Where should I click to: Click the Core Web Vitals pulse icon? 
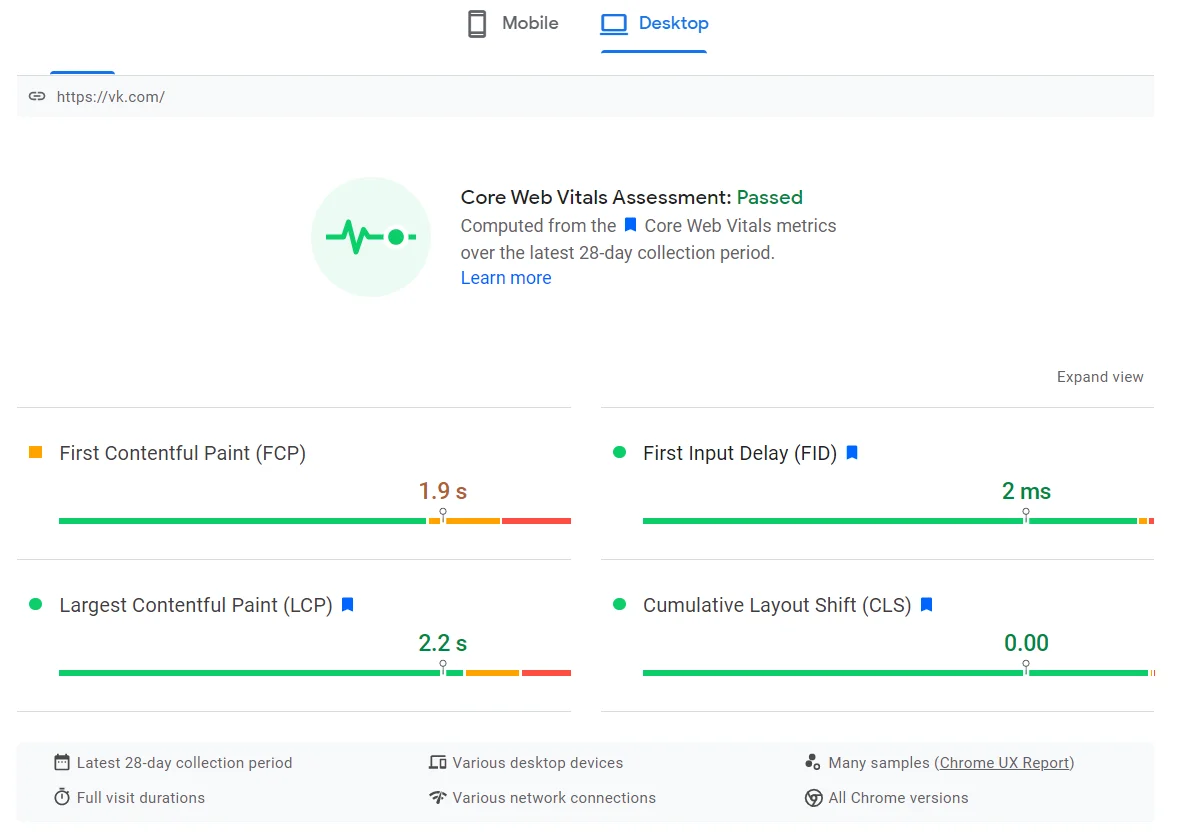pos(371,237)
